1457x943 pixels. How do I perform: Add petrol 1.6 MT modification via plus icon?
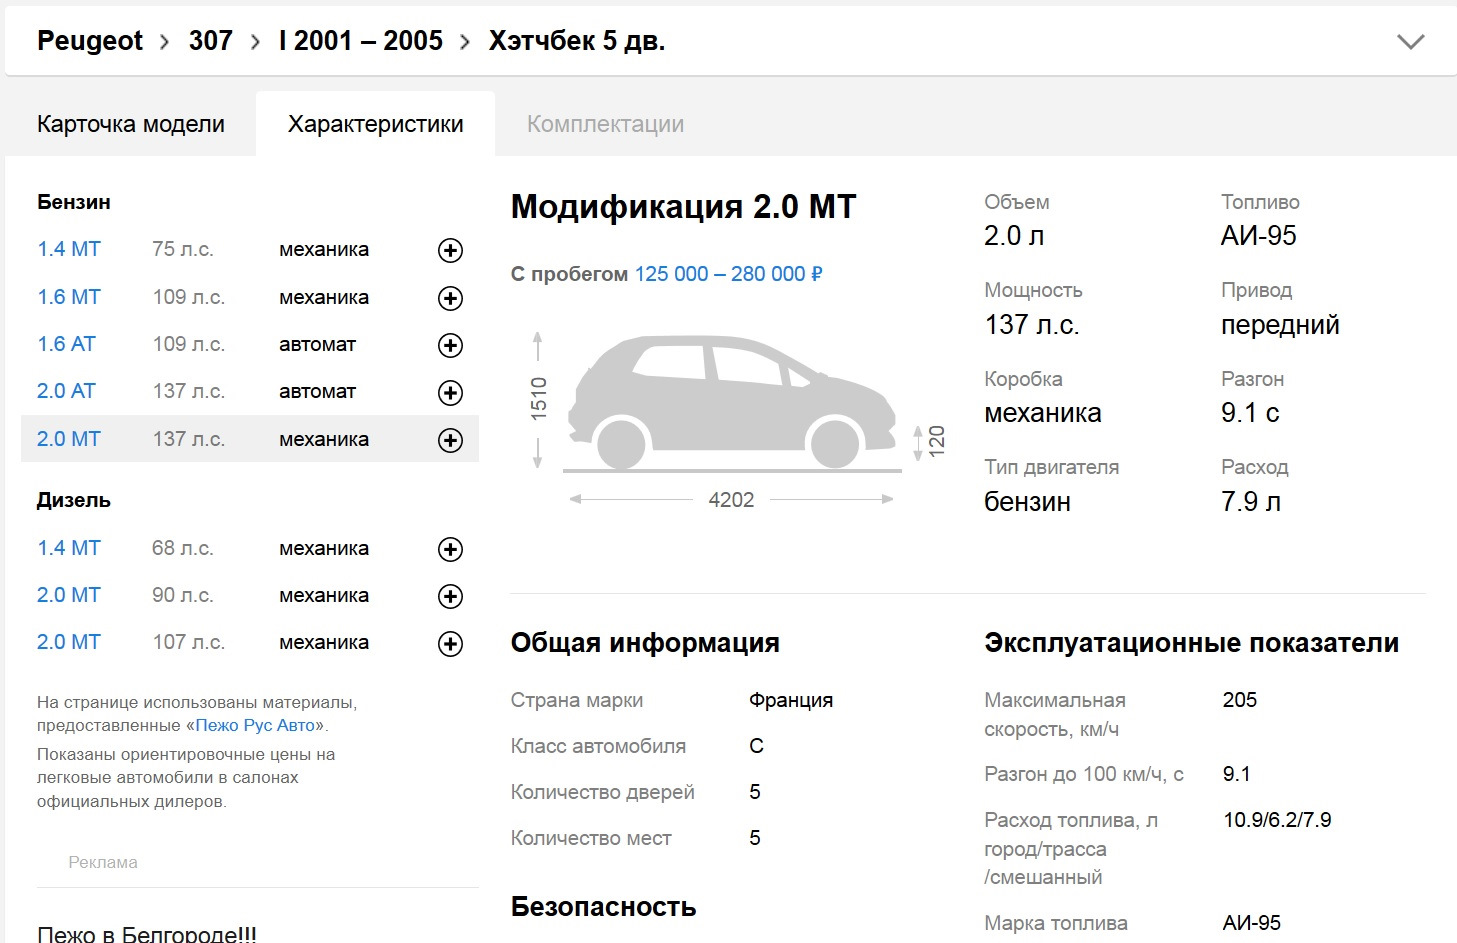tap(450, 298)
